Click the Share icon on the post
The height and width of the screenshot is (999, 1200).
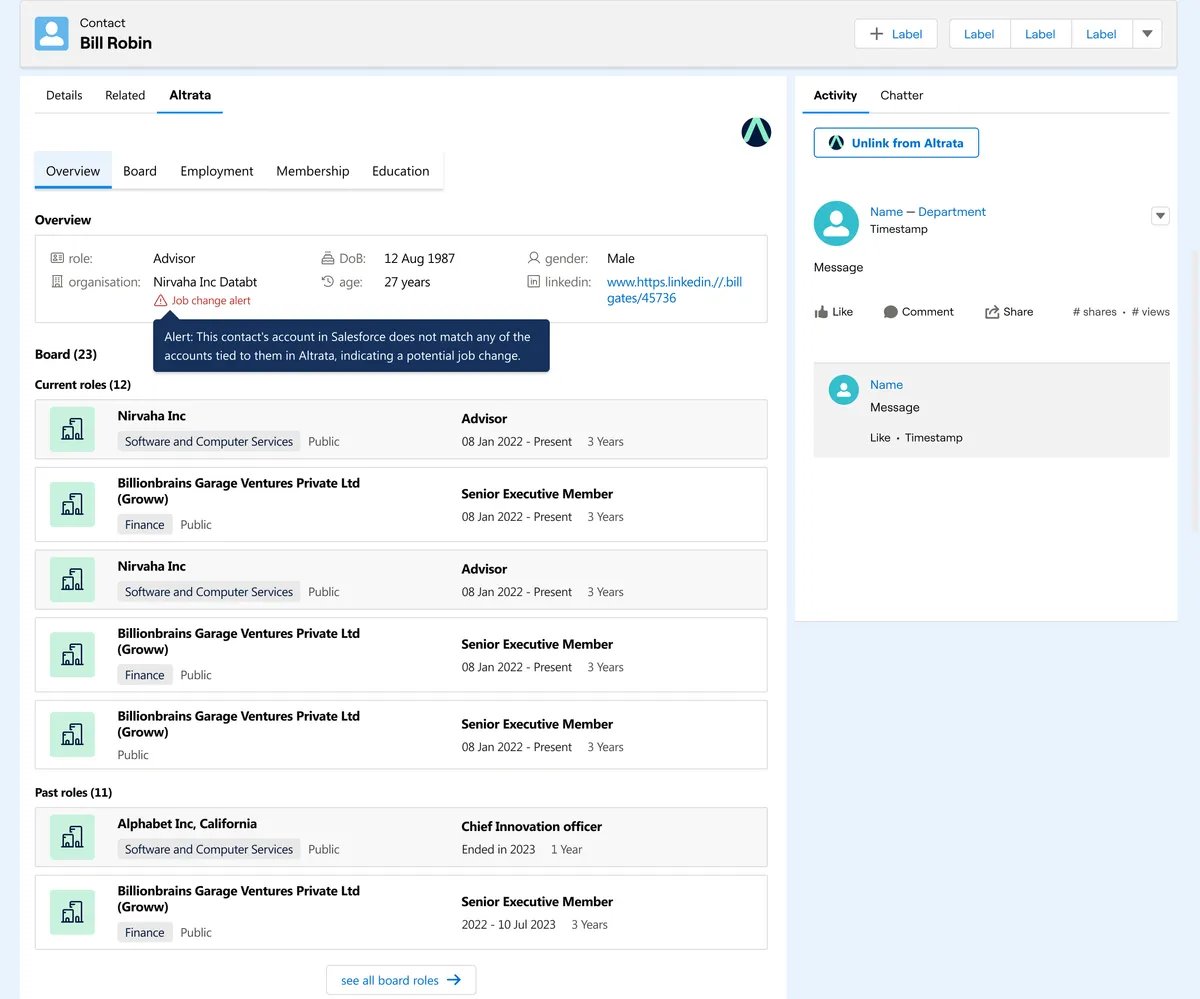(x=992, y=312)
